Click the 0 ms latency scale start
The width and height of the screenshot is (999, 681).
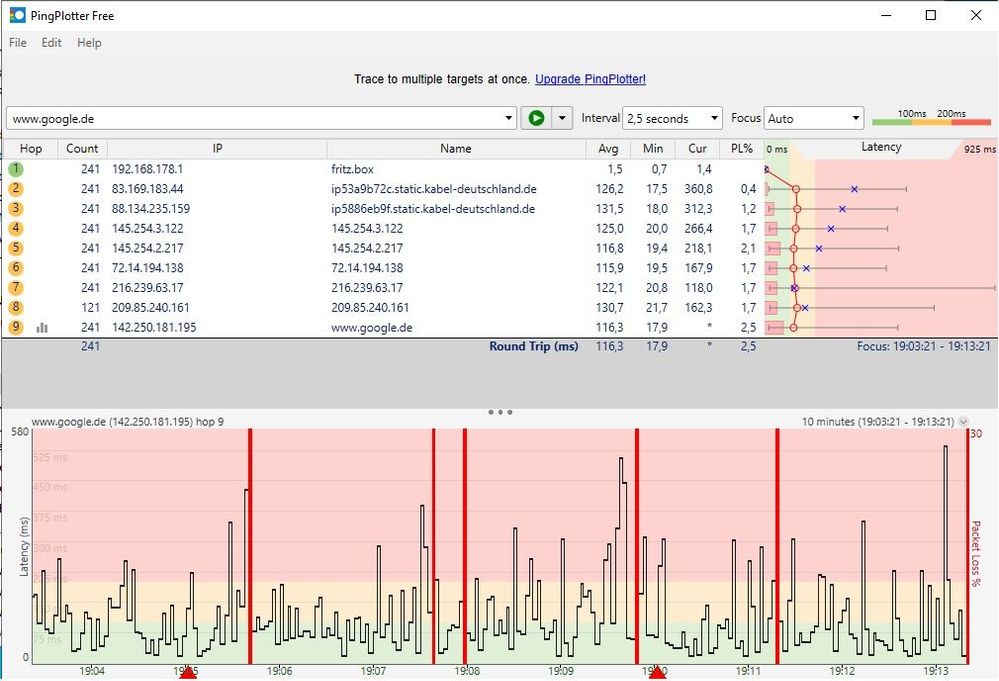click(x=777, y=149)
